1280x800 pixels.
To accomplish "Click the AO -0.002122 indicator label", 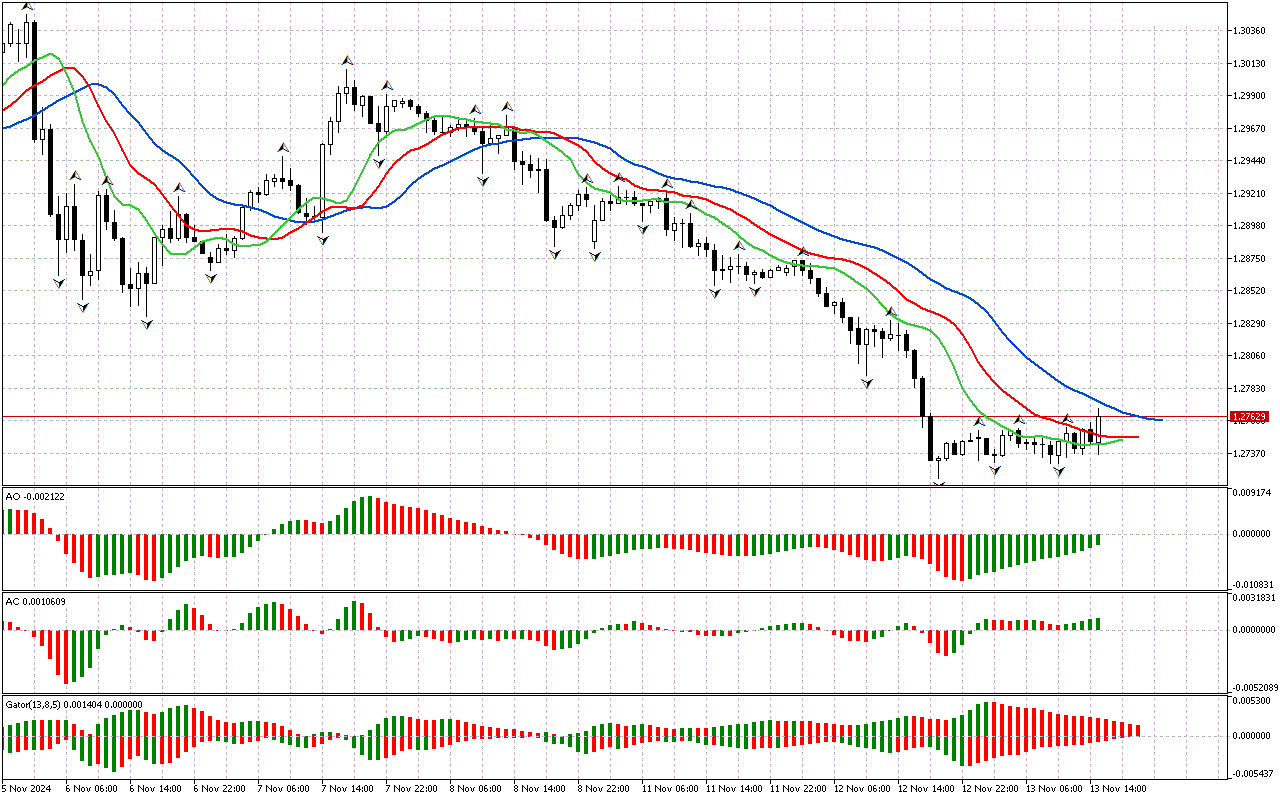I will pyautogui.click(x=35, y=496).
